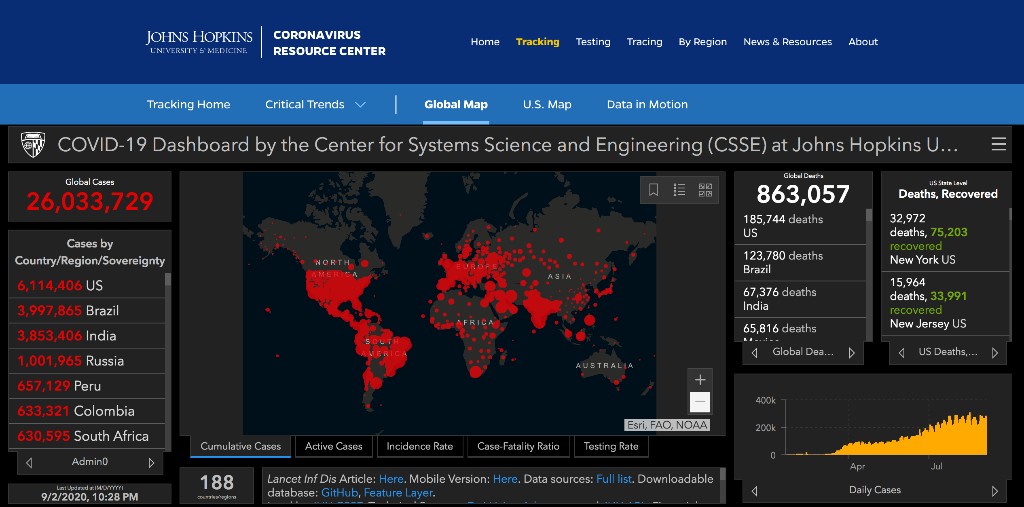Open the Testing navigation item
Screen dimensions: 1024x507
[593, 42]
